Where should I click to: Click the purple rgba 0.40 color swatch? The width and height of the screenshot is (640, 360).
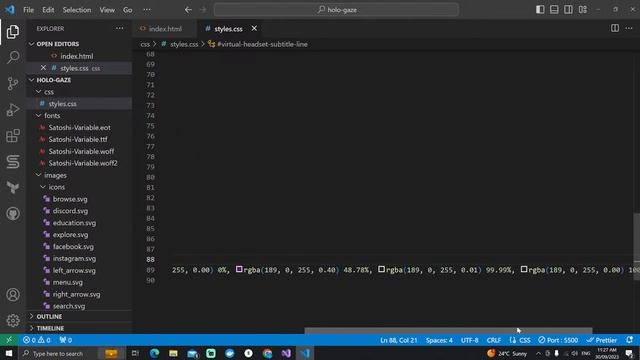point(239,269)
